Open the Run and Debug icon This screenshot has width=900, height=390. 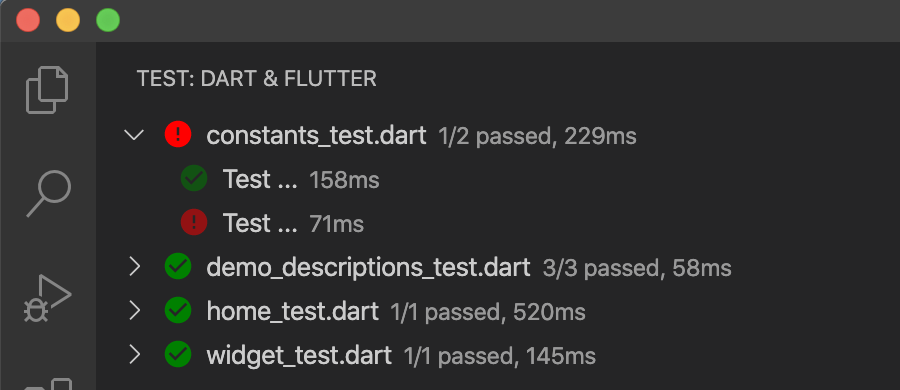(x=47, y=298)
